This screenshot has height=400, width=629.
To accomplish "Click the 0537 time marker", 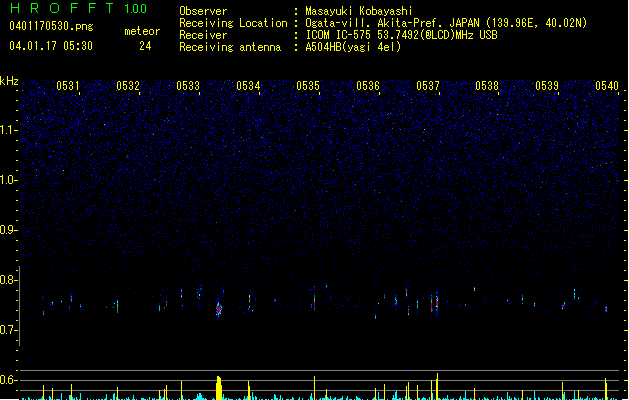I will (x=428, y=86).
